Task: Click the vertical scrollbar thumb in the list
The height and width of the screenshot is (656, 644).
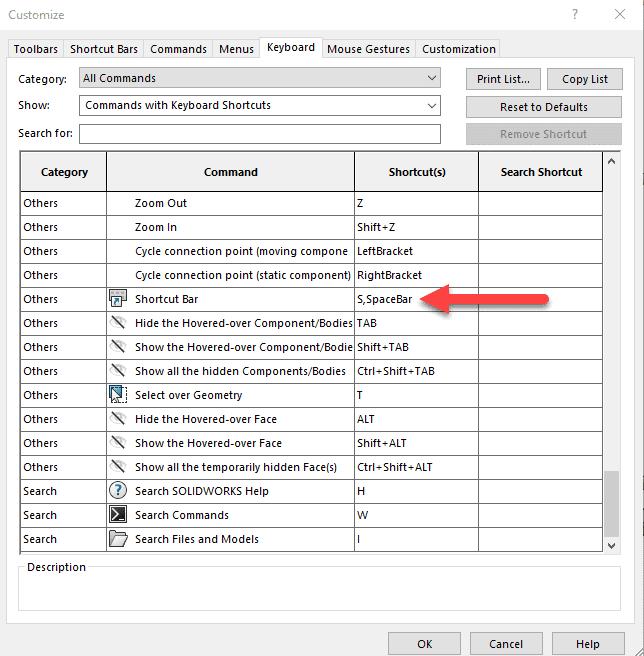Action: [x=611, y=504]
